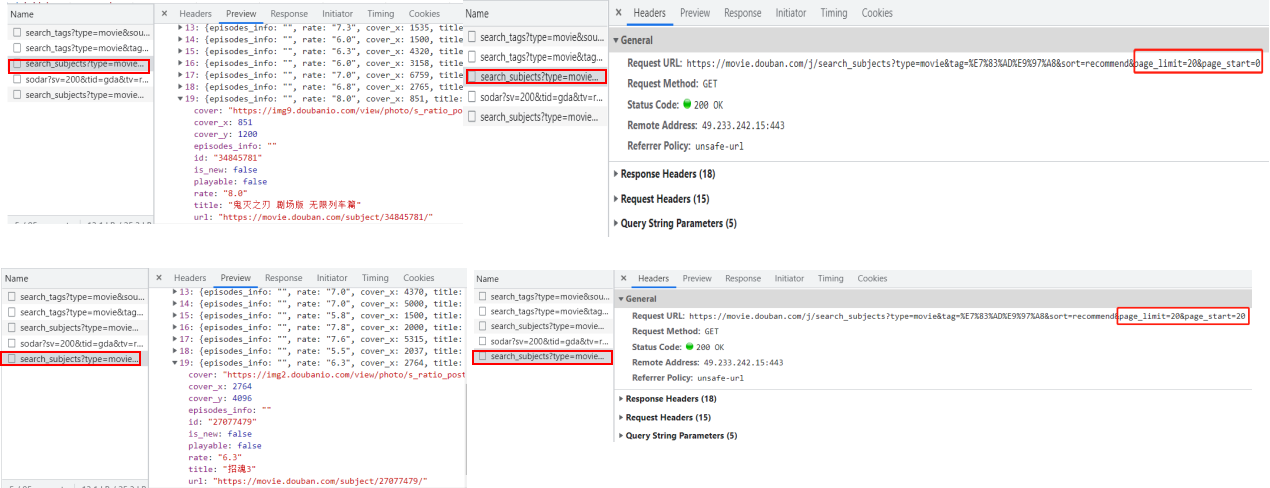Select request URL ending page_start=0
The image size is (1270, 488).
point(974,63)
